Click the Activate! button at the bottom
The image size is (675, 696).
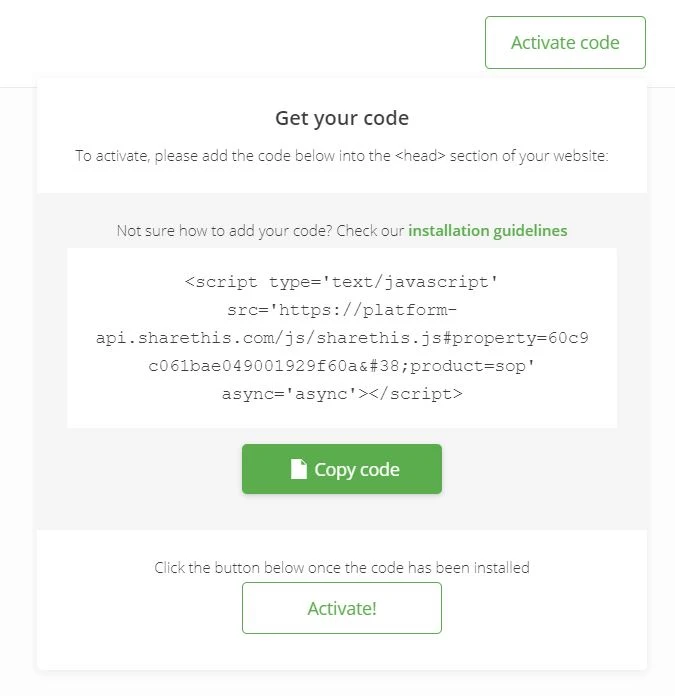[x=342, y=608]
